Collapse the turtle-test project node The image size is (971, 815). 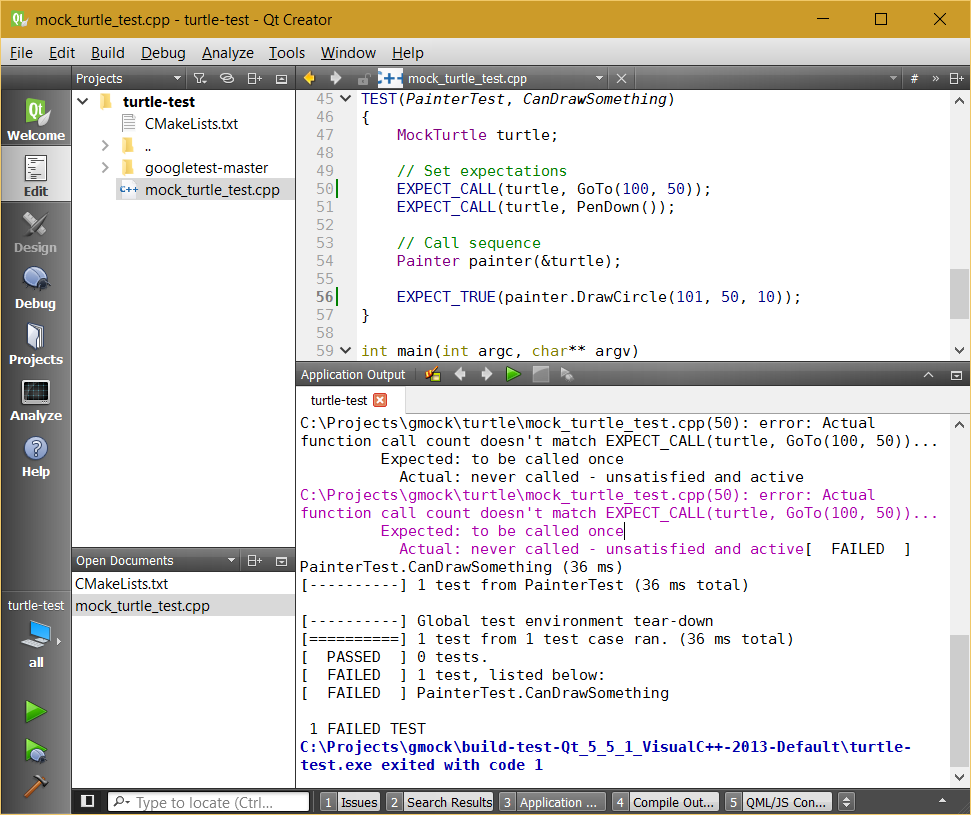click(x=83, y=101)
